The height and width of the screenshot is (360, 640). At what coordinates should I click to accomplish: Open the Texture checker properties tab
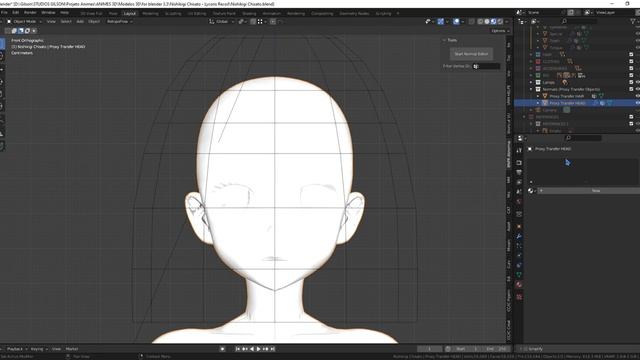[519, 297]
